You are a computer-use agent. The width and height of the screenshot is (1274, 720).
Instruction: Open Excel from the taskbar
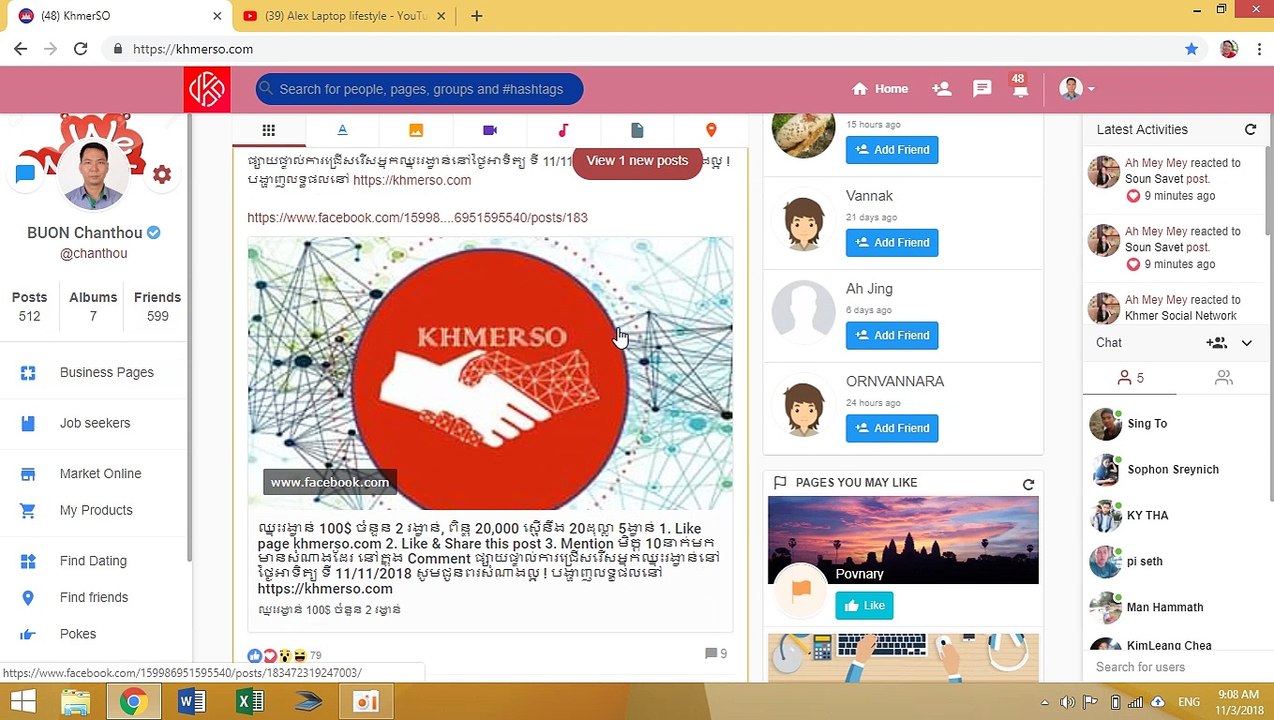(x=249, y=702)
